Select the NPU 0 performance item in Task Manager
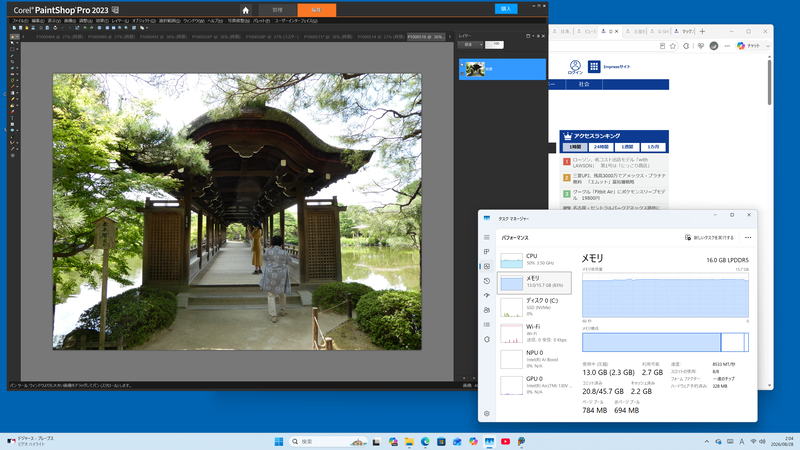Image resolution: width=800 pixels, height=450 pixels. [535, 359]
